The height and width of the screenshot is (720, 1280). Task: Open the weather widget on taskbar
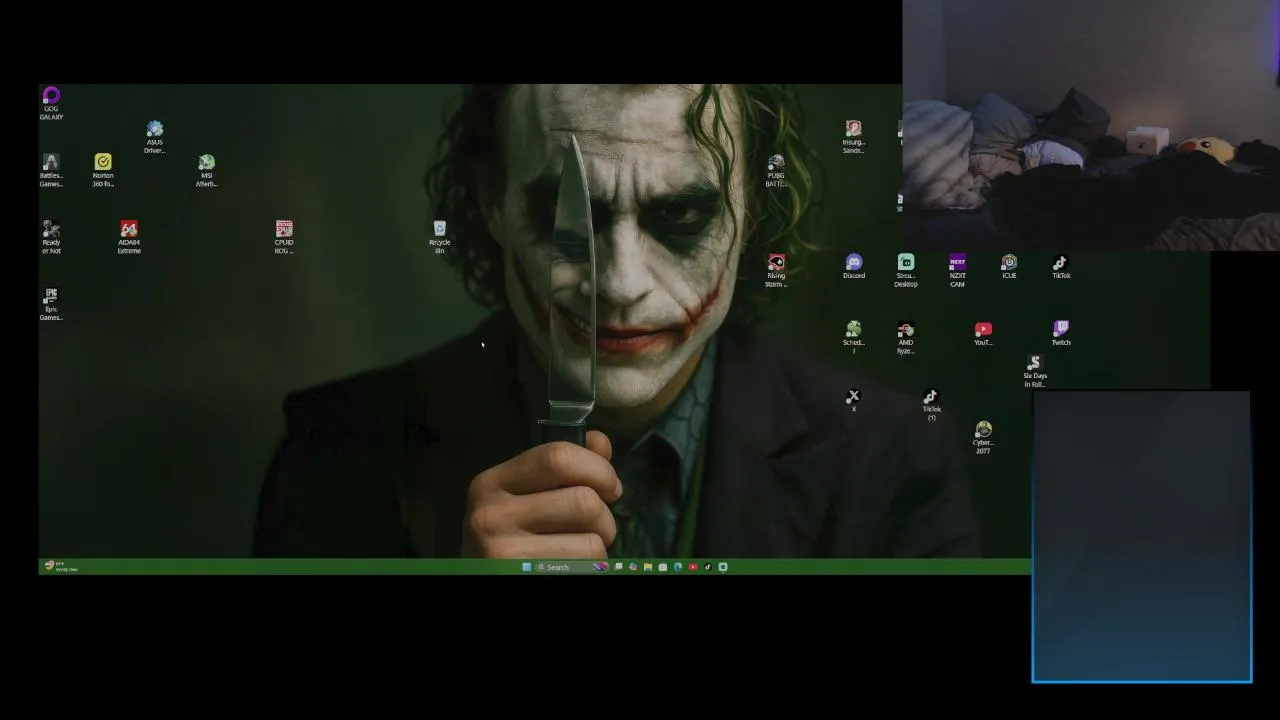(x=60, y=567)
